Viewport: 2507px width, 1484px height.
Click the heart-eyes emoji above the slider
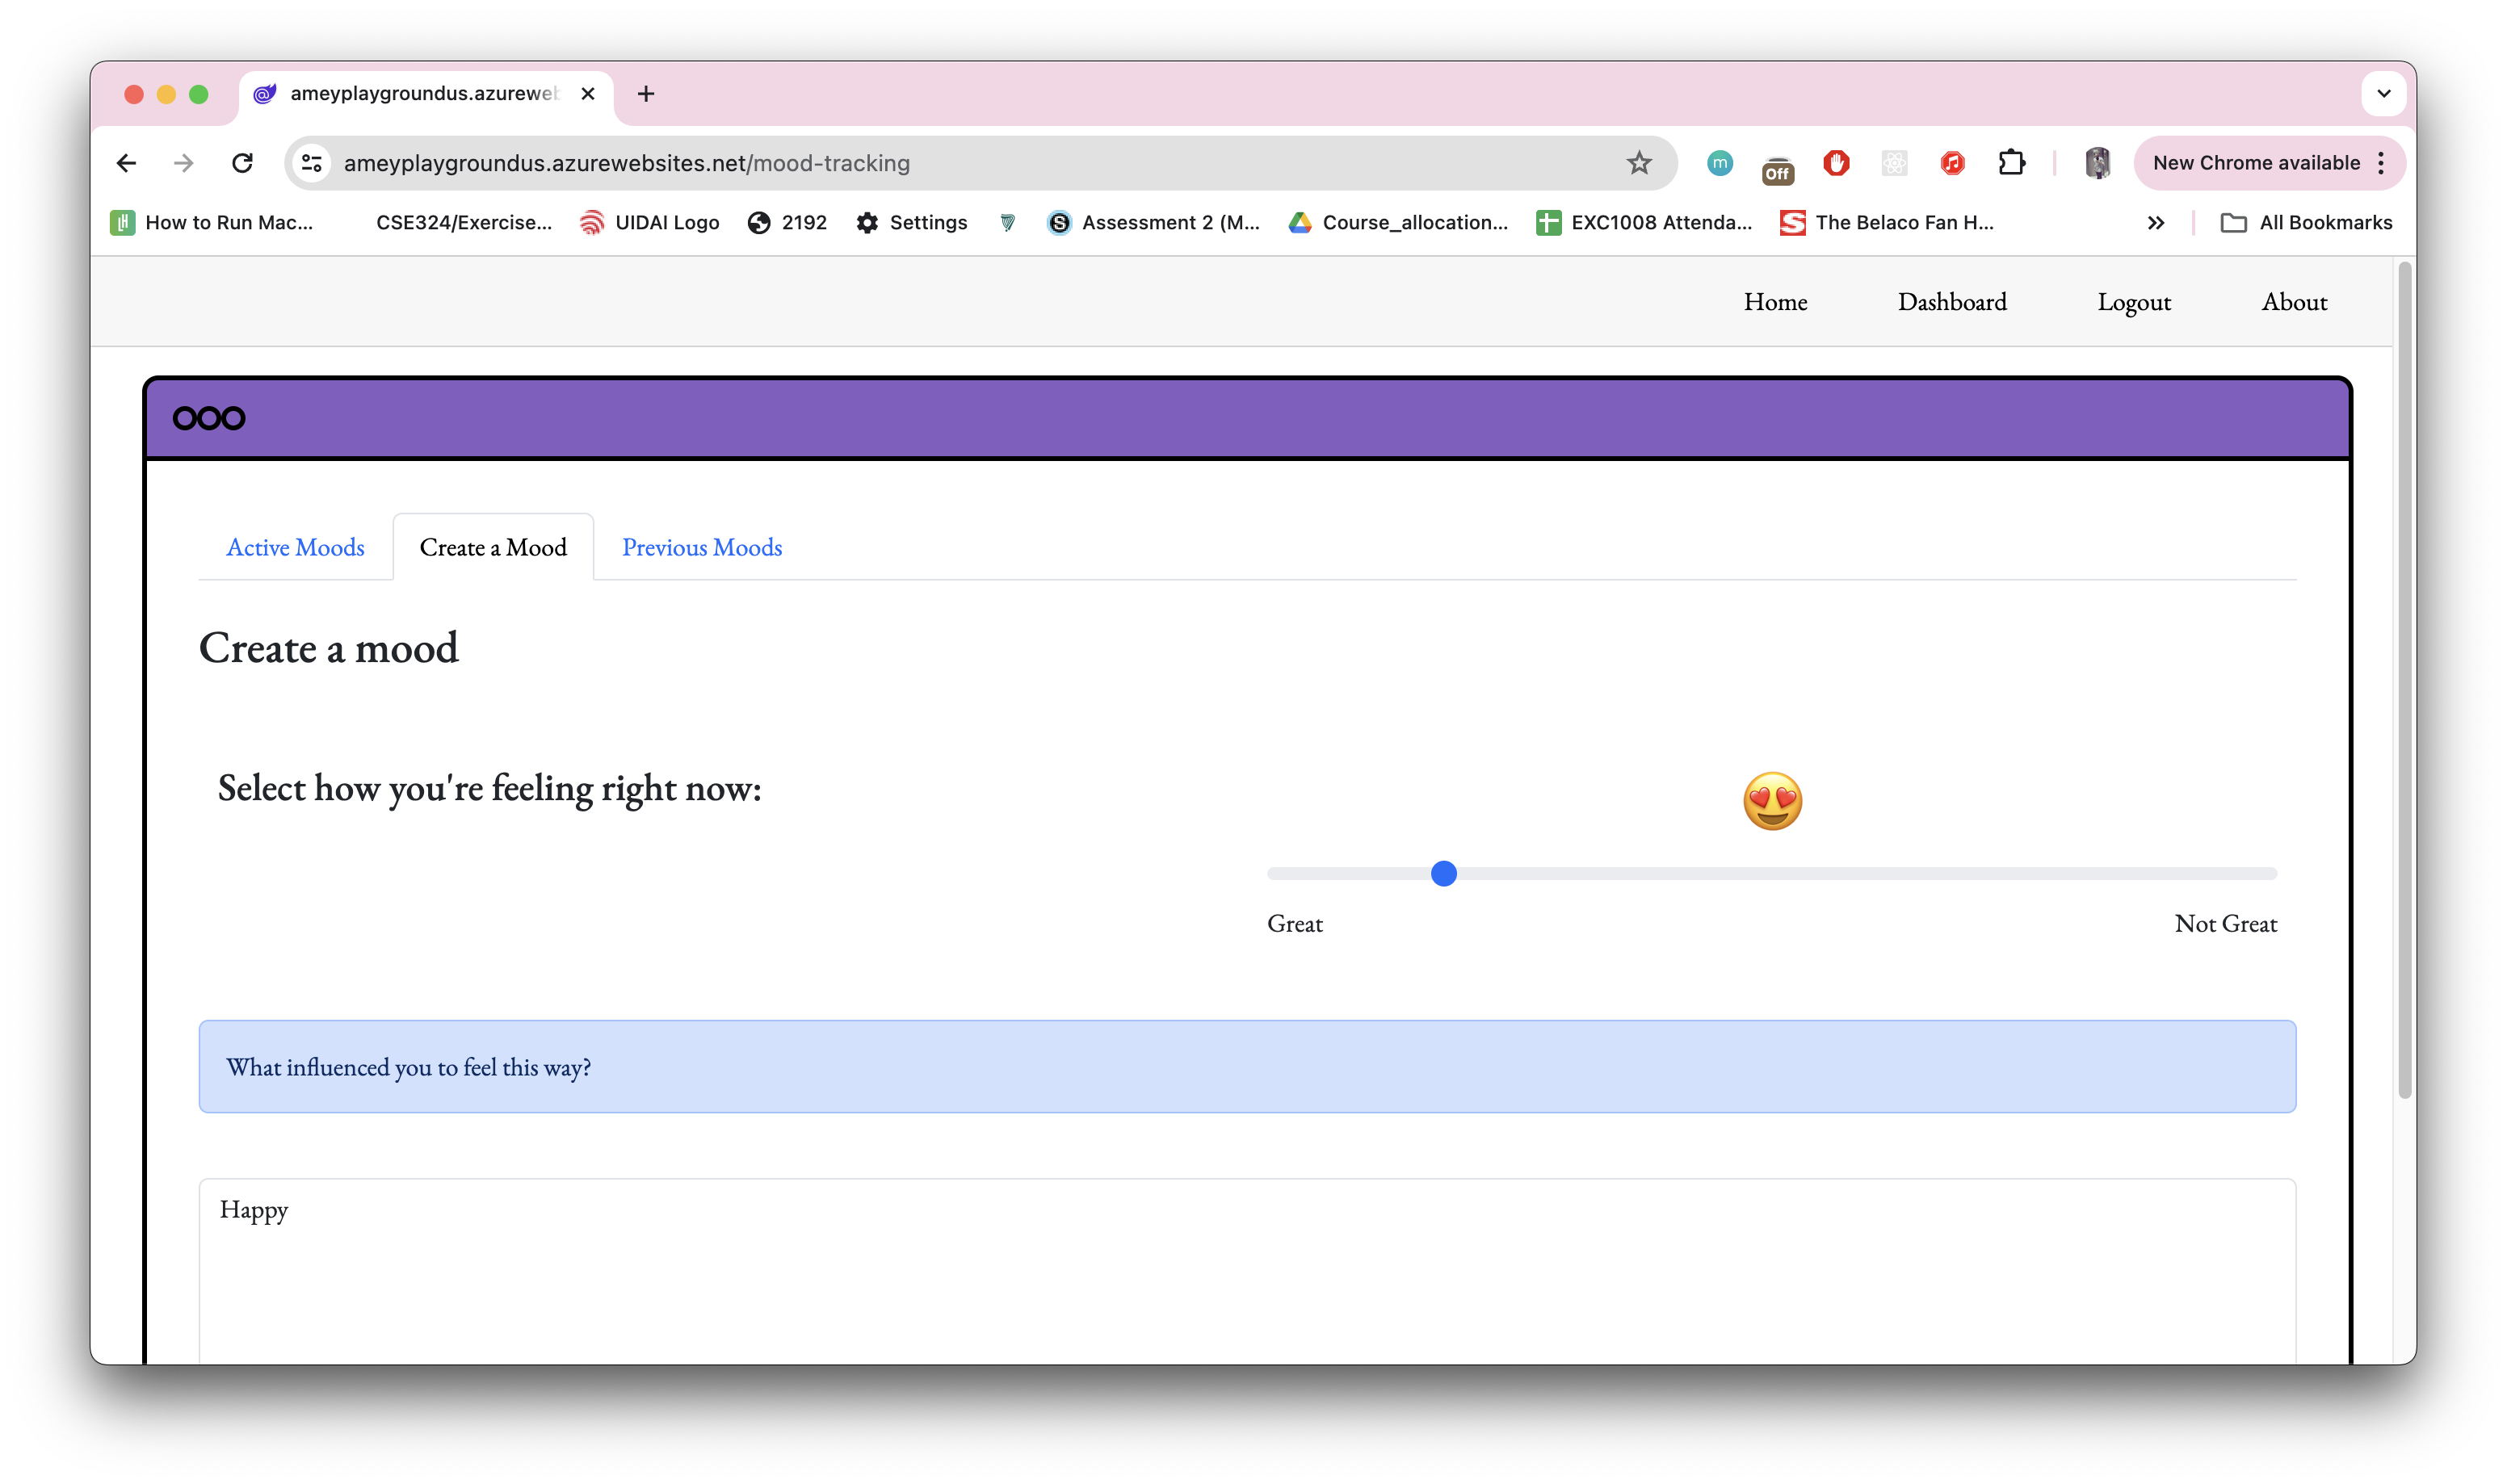tap(1772, 801)
